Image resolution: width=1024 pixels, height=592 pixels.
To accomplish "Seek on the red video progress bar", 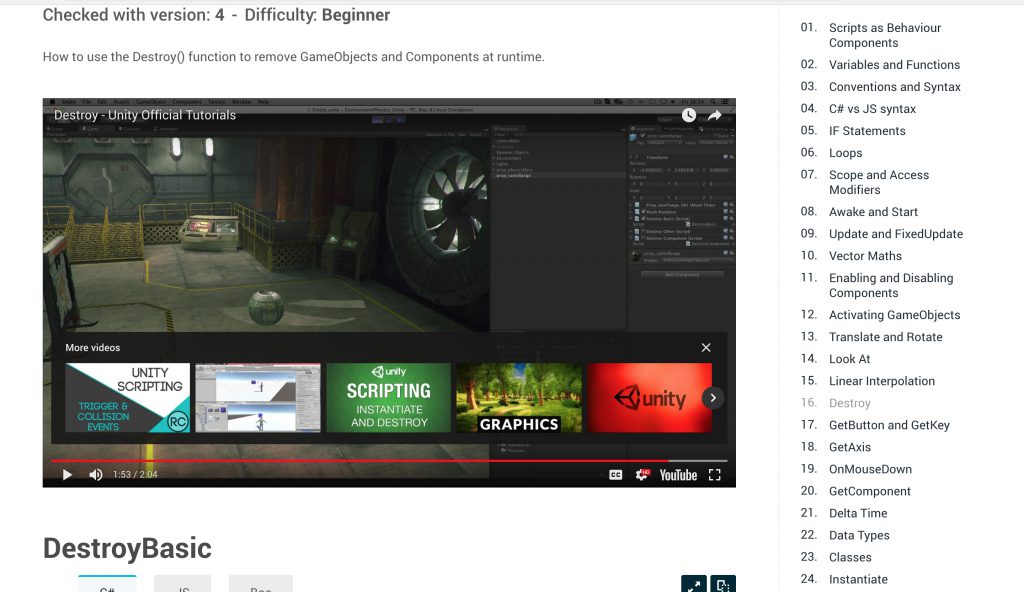I will click(389, 461).
